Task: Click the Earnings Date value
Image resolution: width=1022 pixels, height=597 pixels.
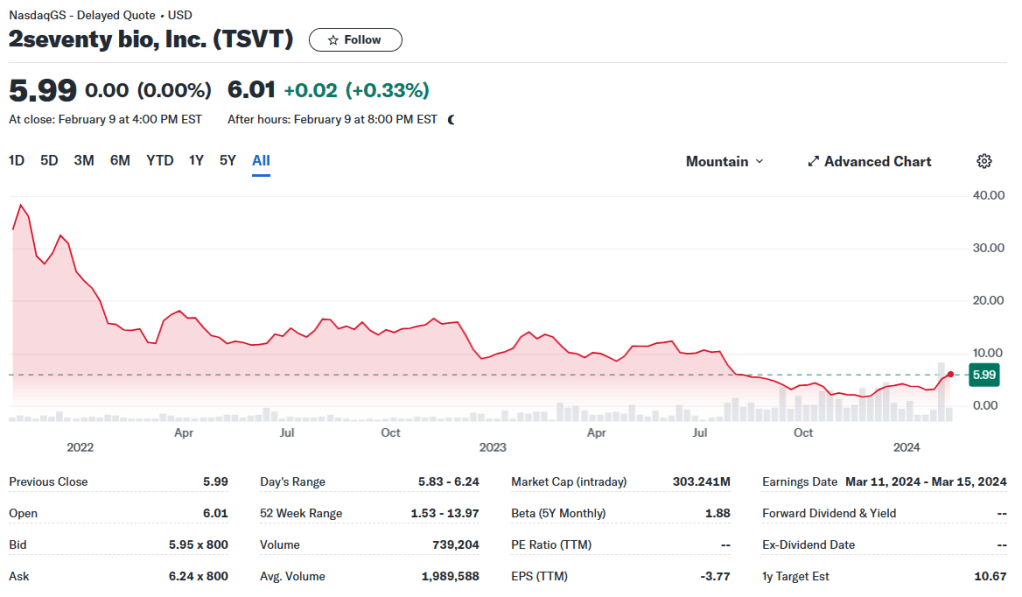Action: [925, 481]
